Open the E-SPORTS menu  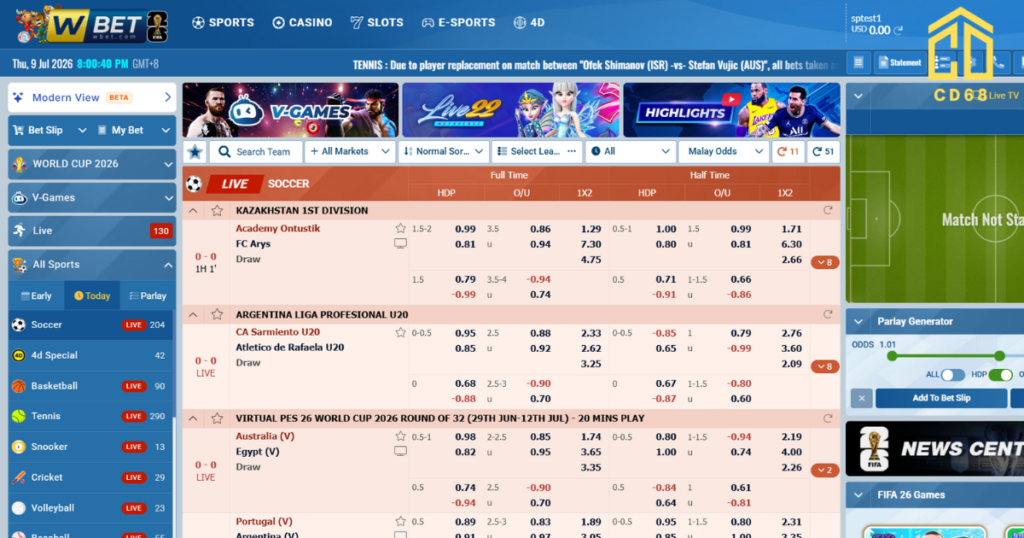click(x=458, y=22)
